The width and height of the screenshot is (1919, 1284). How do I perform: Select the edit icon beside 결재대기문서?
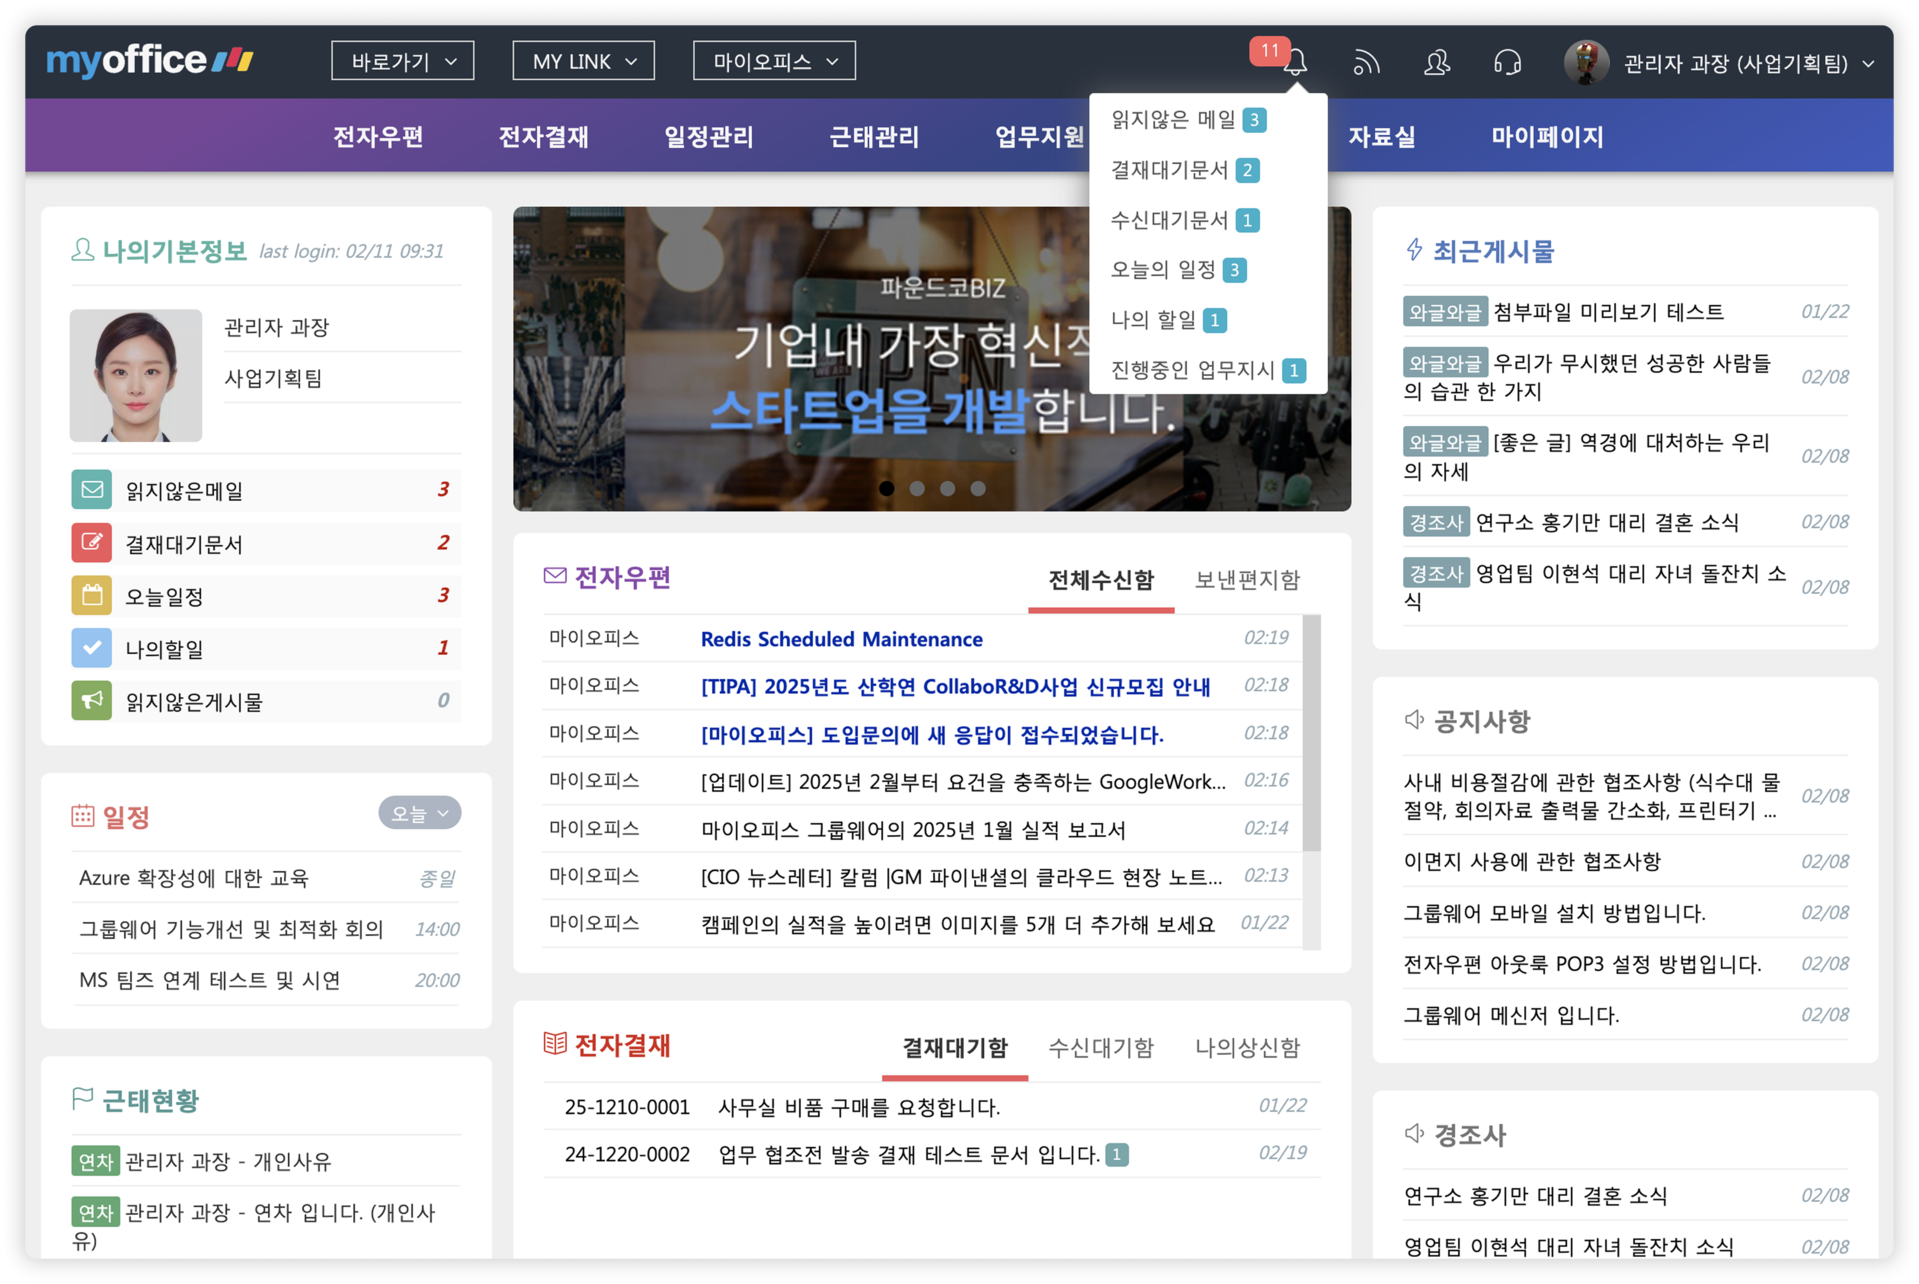coord(92,543)
